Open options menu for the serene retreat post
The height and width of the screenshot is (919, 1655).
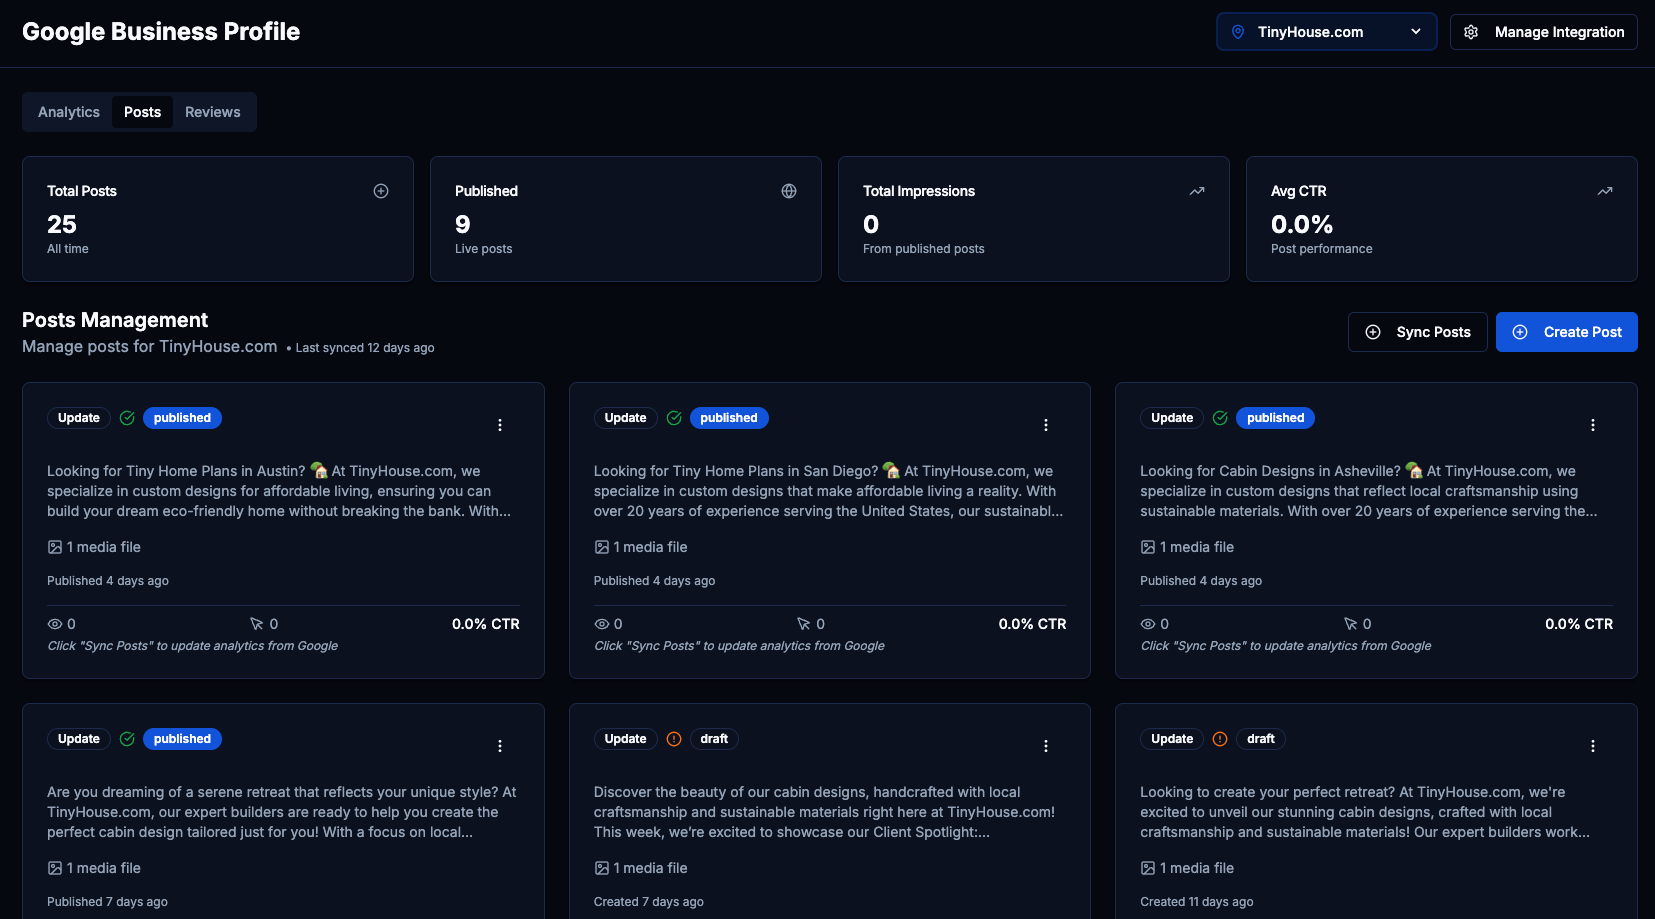pos(500,746)
